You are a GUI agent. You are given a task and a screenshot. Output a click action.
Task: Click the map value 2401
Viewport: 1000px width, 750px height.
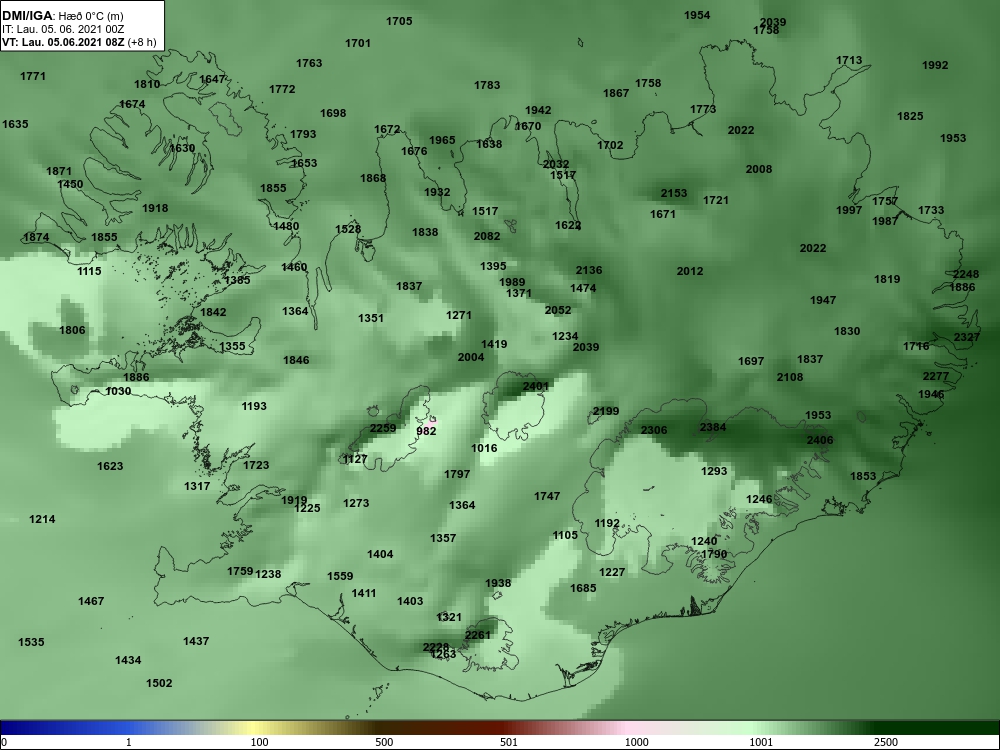pyautogui.click(x=536, y=386)
